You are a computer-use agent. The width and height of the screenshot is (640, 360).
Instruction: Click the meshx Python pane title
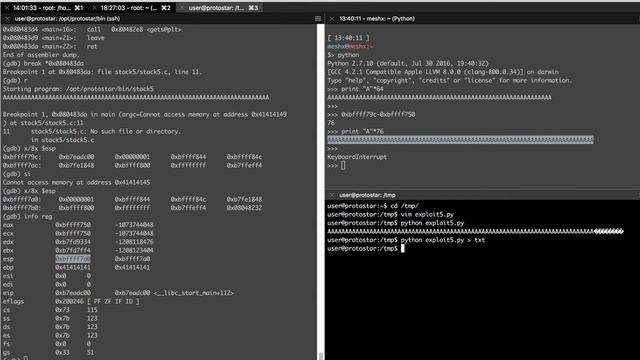click(377, 19)
